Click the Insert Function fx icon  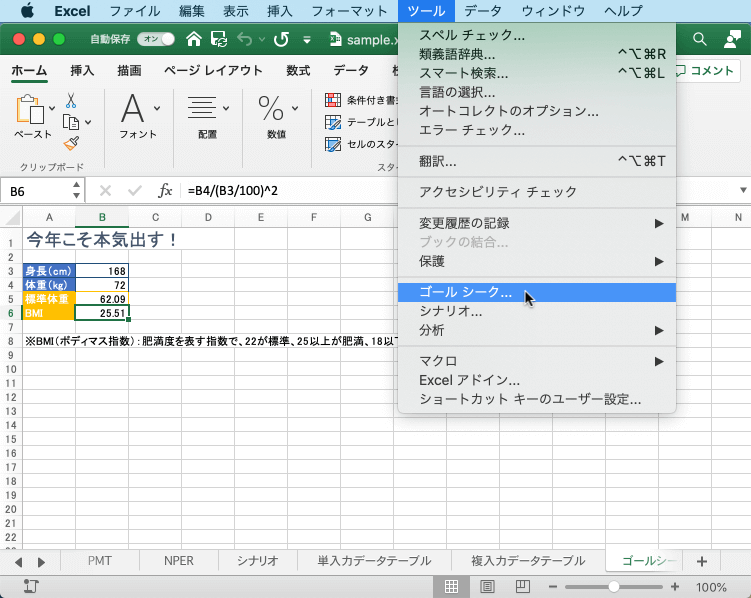tap(165, 191)
